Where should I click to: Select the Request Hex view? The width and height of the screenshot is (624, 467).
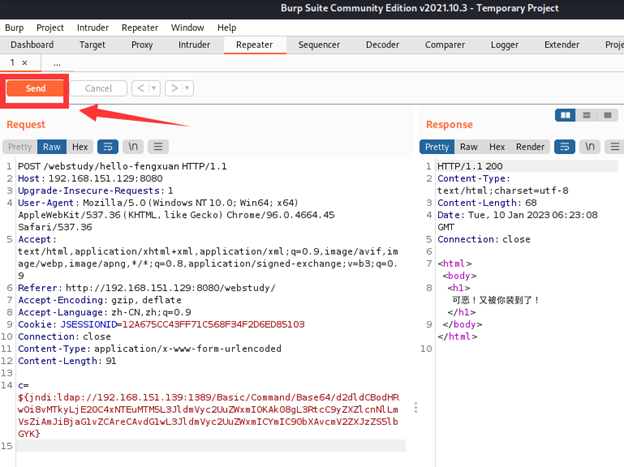click(x=80, y=147)
